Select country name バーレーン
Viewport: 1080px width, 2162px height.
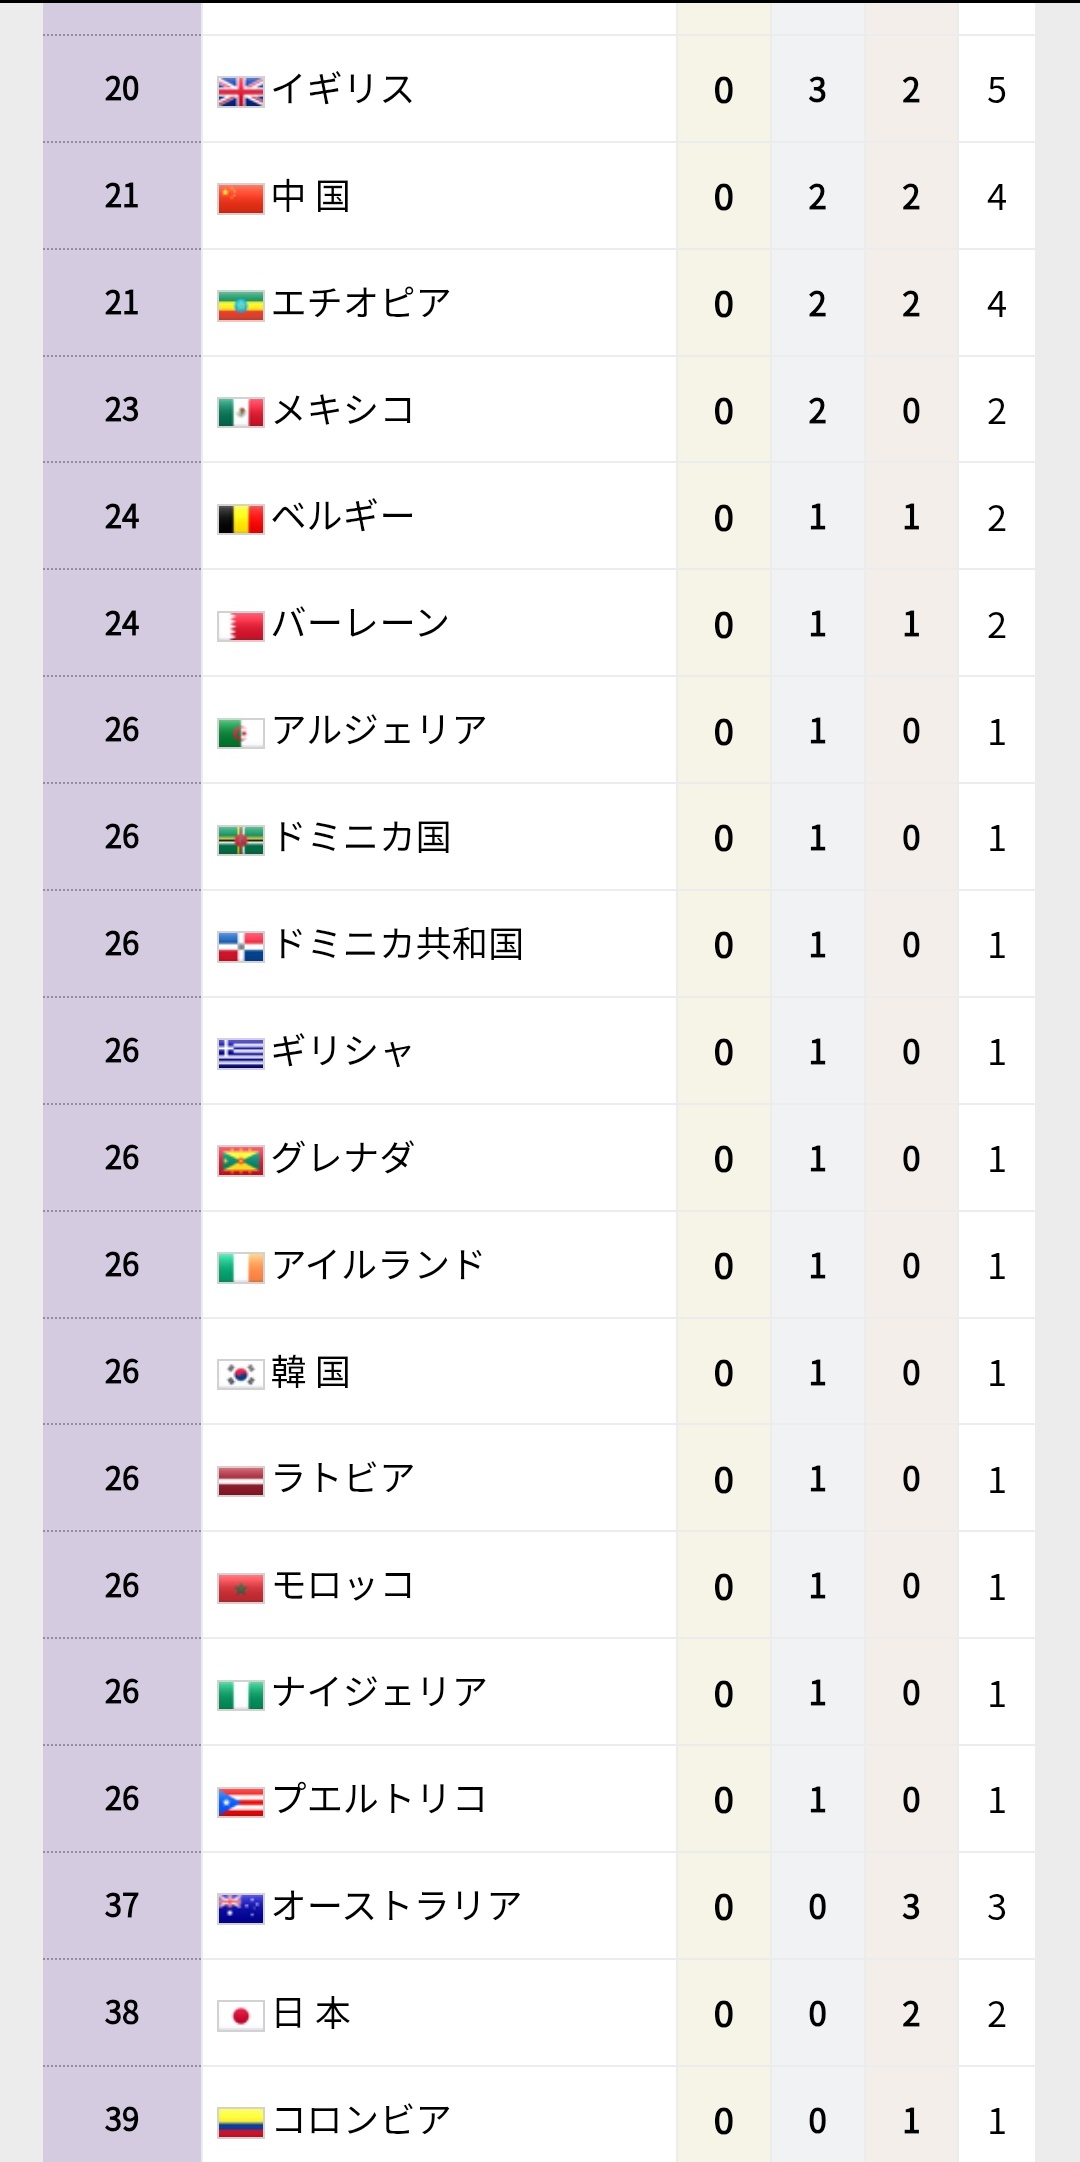pos(361,624)
